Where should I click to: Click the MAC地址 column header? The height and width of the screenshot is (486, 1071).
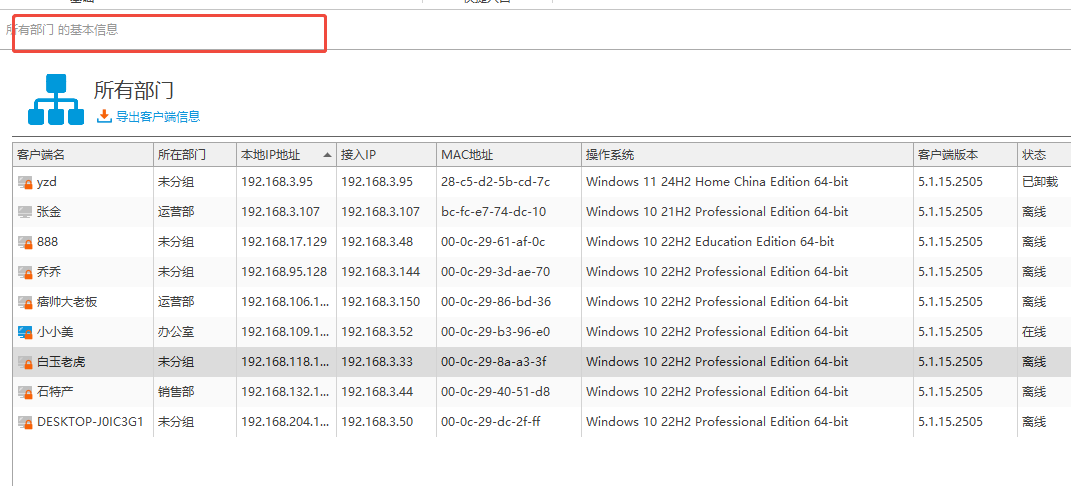pos(467,155)
